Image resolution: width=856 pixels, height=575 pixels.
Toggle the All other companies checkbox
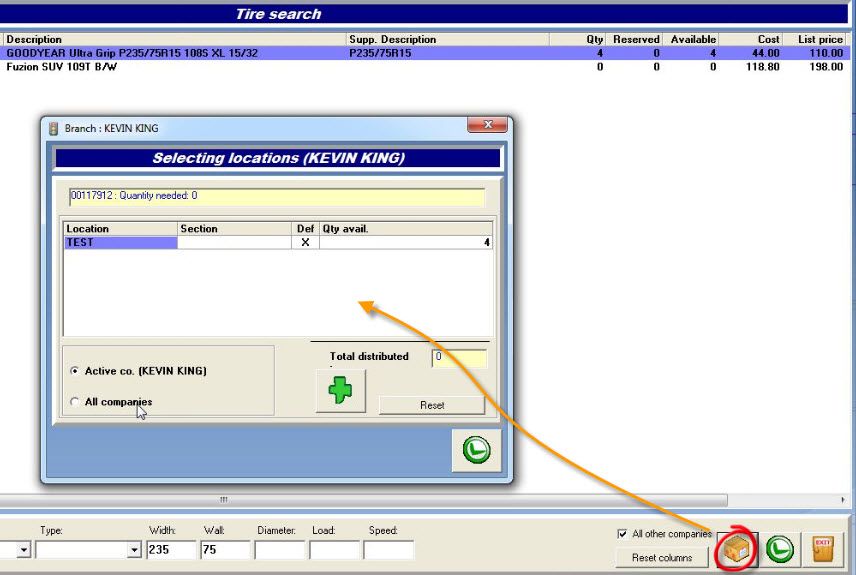[x=622, y=533]
